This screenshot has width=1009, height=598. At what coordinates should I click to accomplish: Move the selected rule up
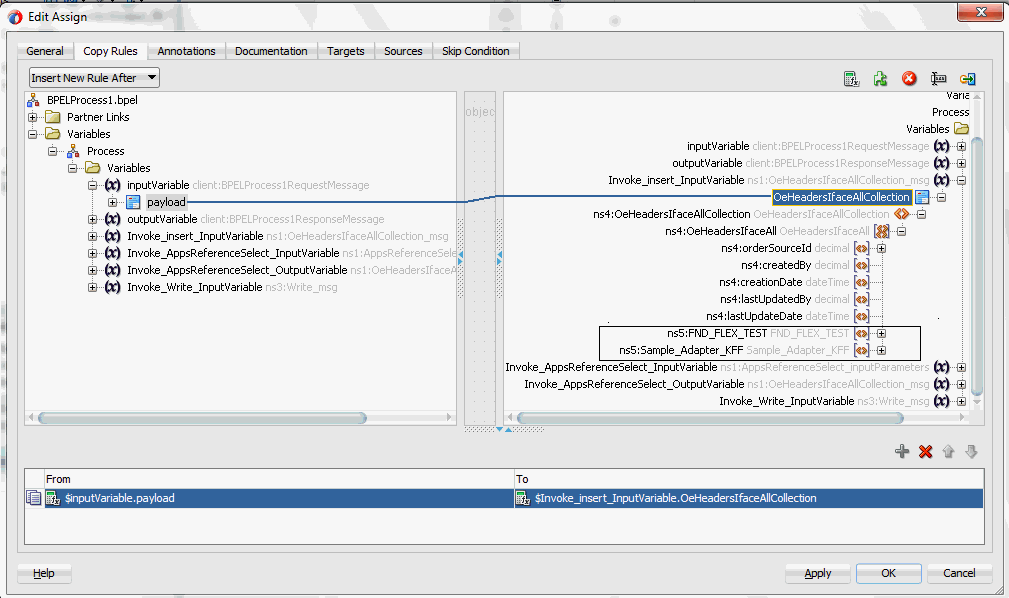949,451
